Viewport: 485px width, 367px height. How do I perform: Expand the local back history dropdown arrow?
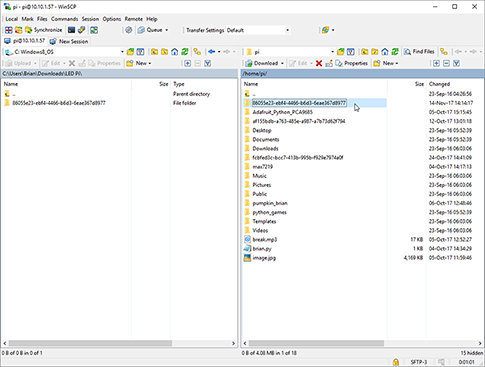tap(219, 52)
